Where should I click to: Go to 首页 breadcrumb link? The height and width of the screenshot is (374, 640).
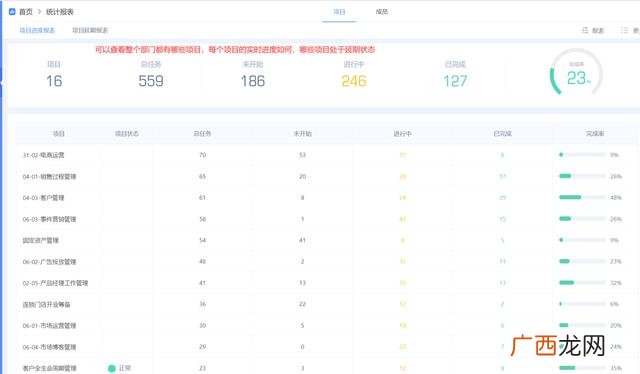(x=26, y=12)
